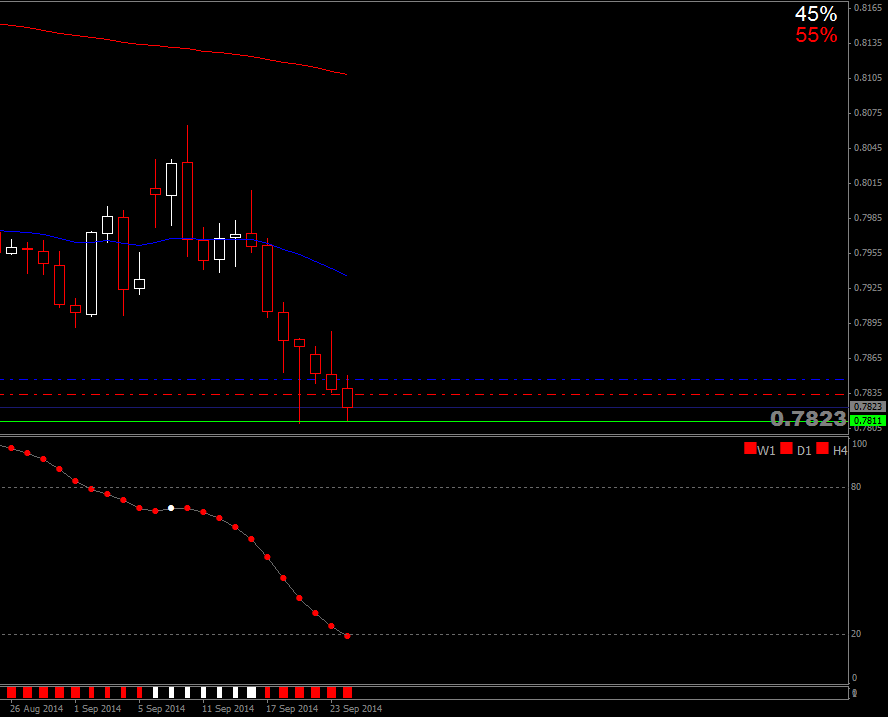888x721 pixels.
Task: Click the red H4 timeframe square
Action: pyautogui.click(x=822, y=449)
